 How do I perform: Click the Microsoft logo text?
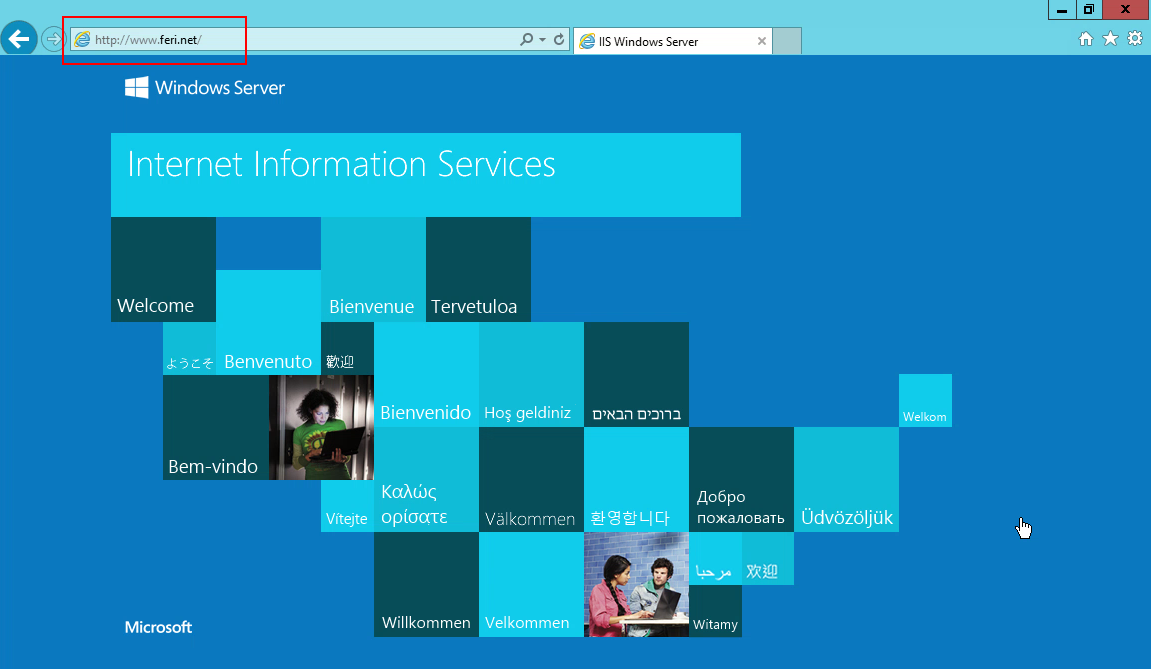click(x=158, y=627)
